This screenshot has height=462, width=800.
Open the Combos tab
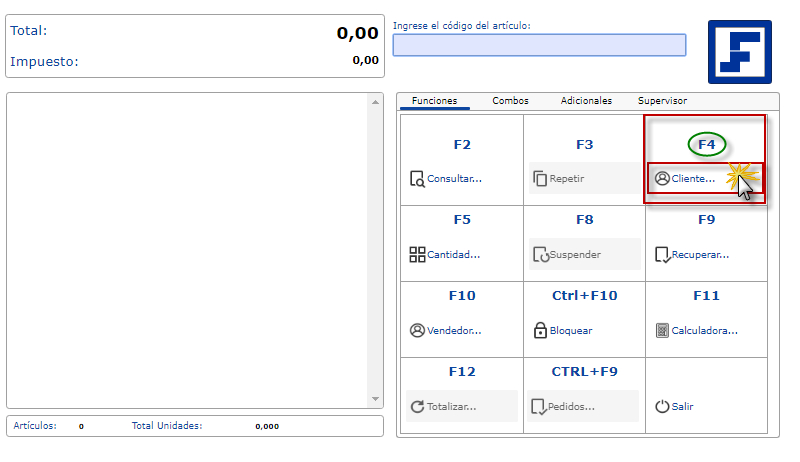[510, 101]
